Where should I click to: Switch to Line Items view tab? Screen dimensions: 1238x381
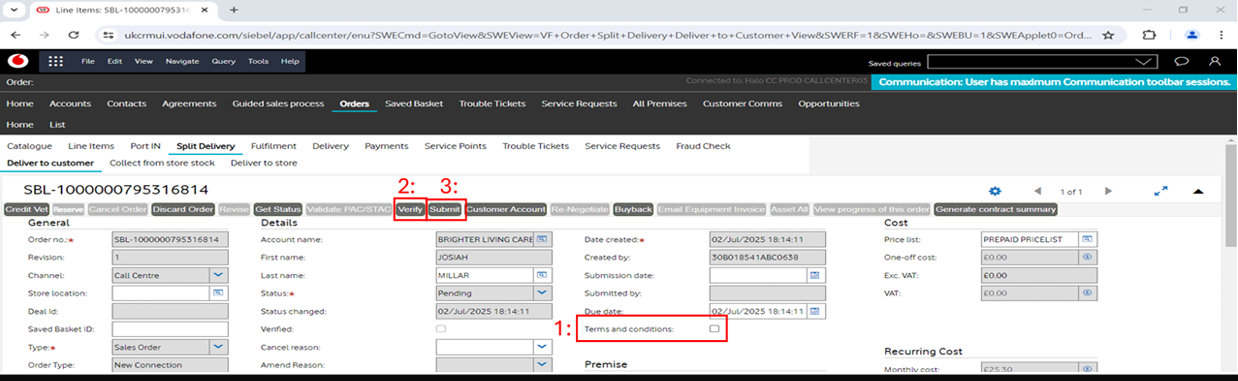pos(91,146)
